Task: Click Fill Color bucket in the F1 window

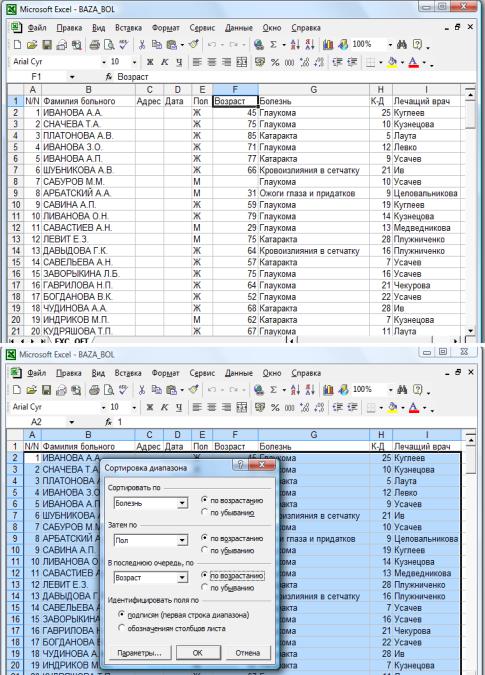Action: (x=392, y=62)
